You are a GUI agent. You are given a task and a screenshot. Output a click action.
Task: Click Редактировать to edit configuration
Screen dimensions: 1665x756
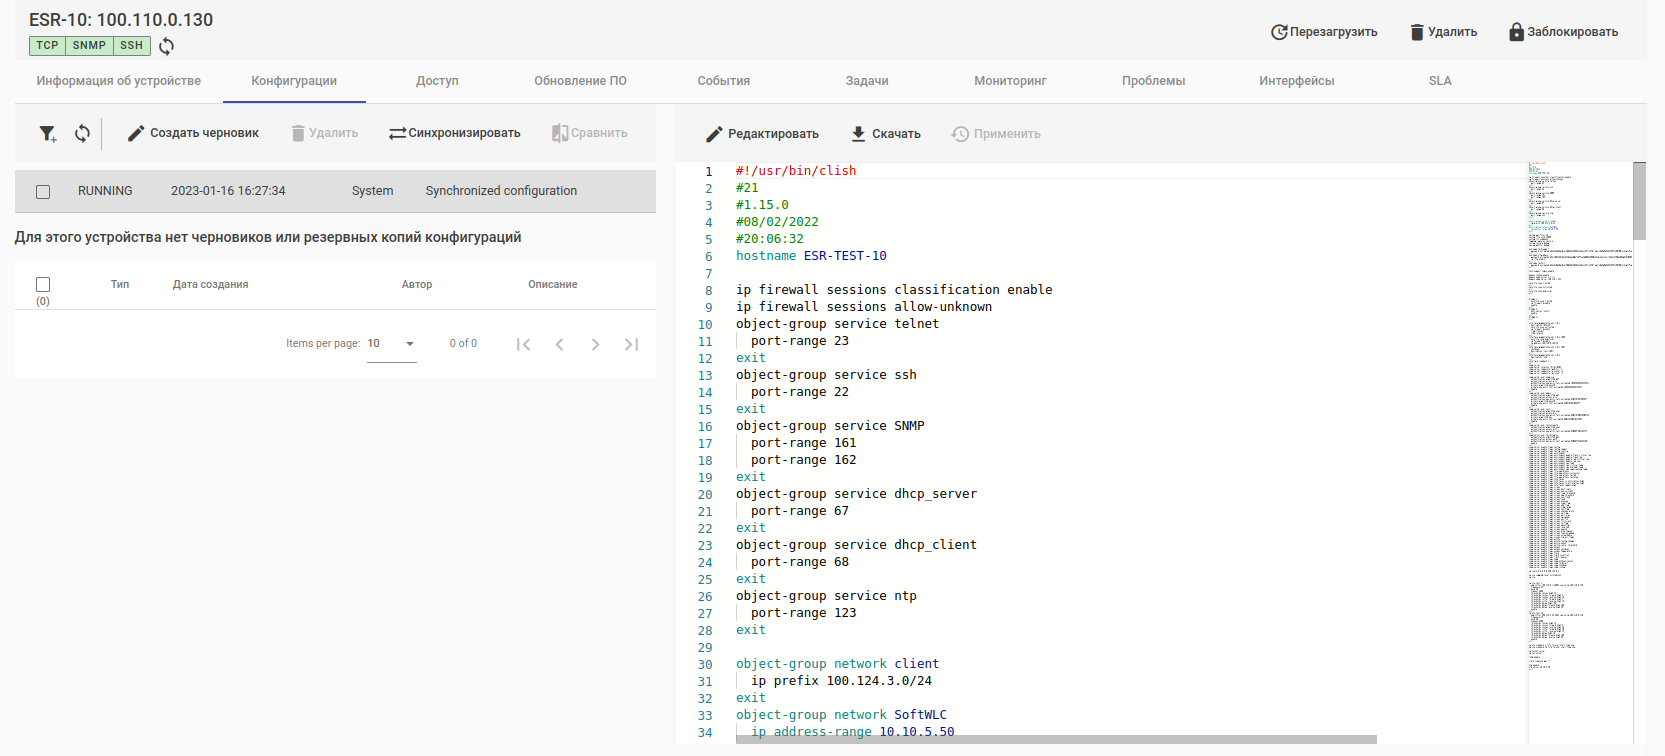coord(762,134)
